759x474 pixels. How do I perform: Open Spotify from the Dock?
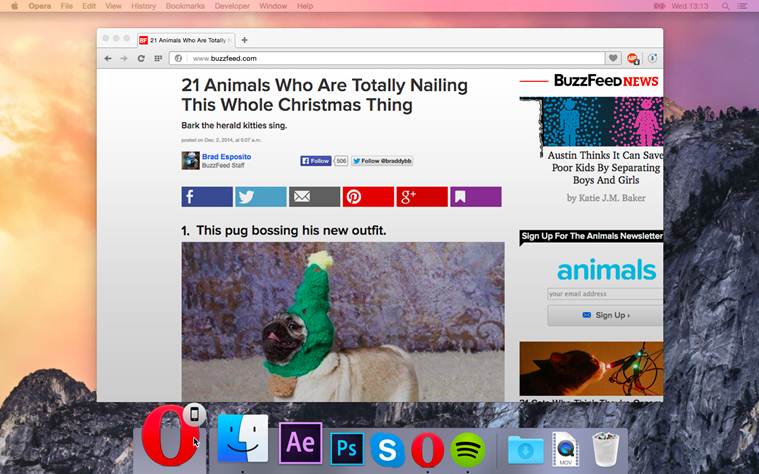(468, 450)
